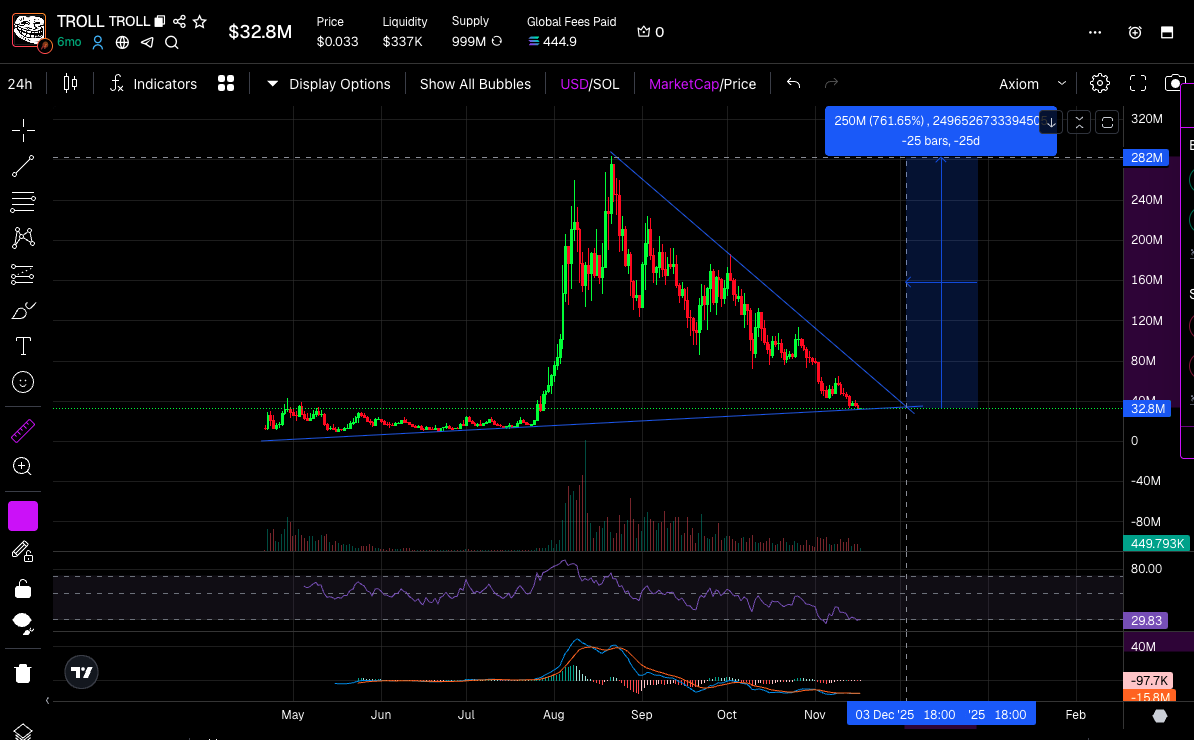Click the TradingView logo button
This screenshot has height=740, width=1194.
coord(81,672)
